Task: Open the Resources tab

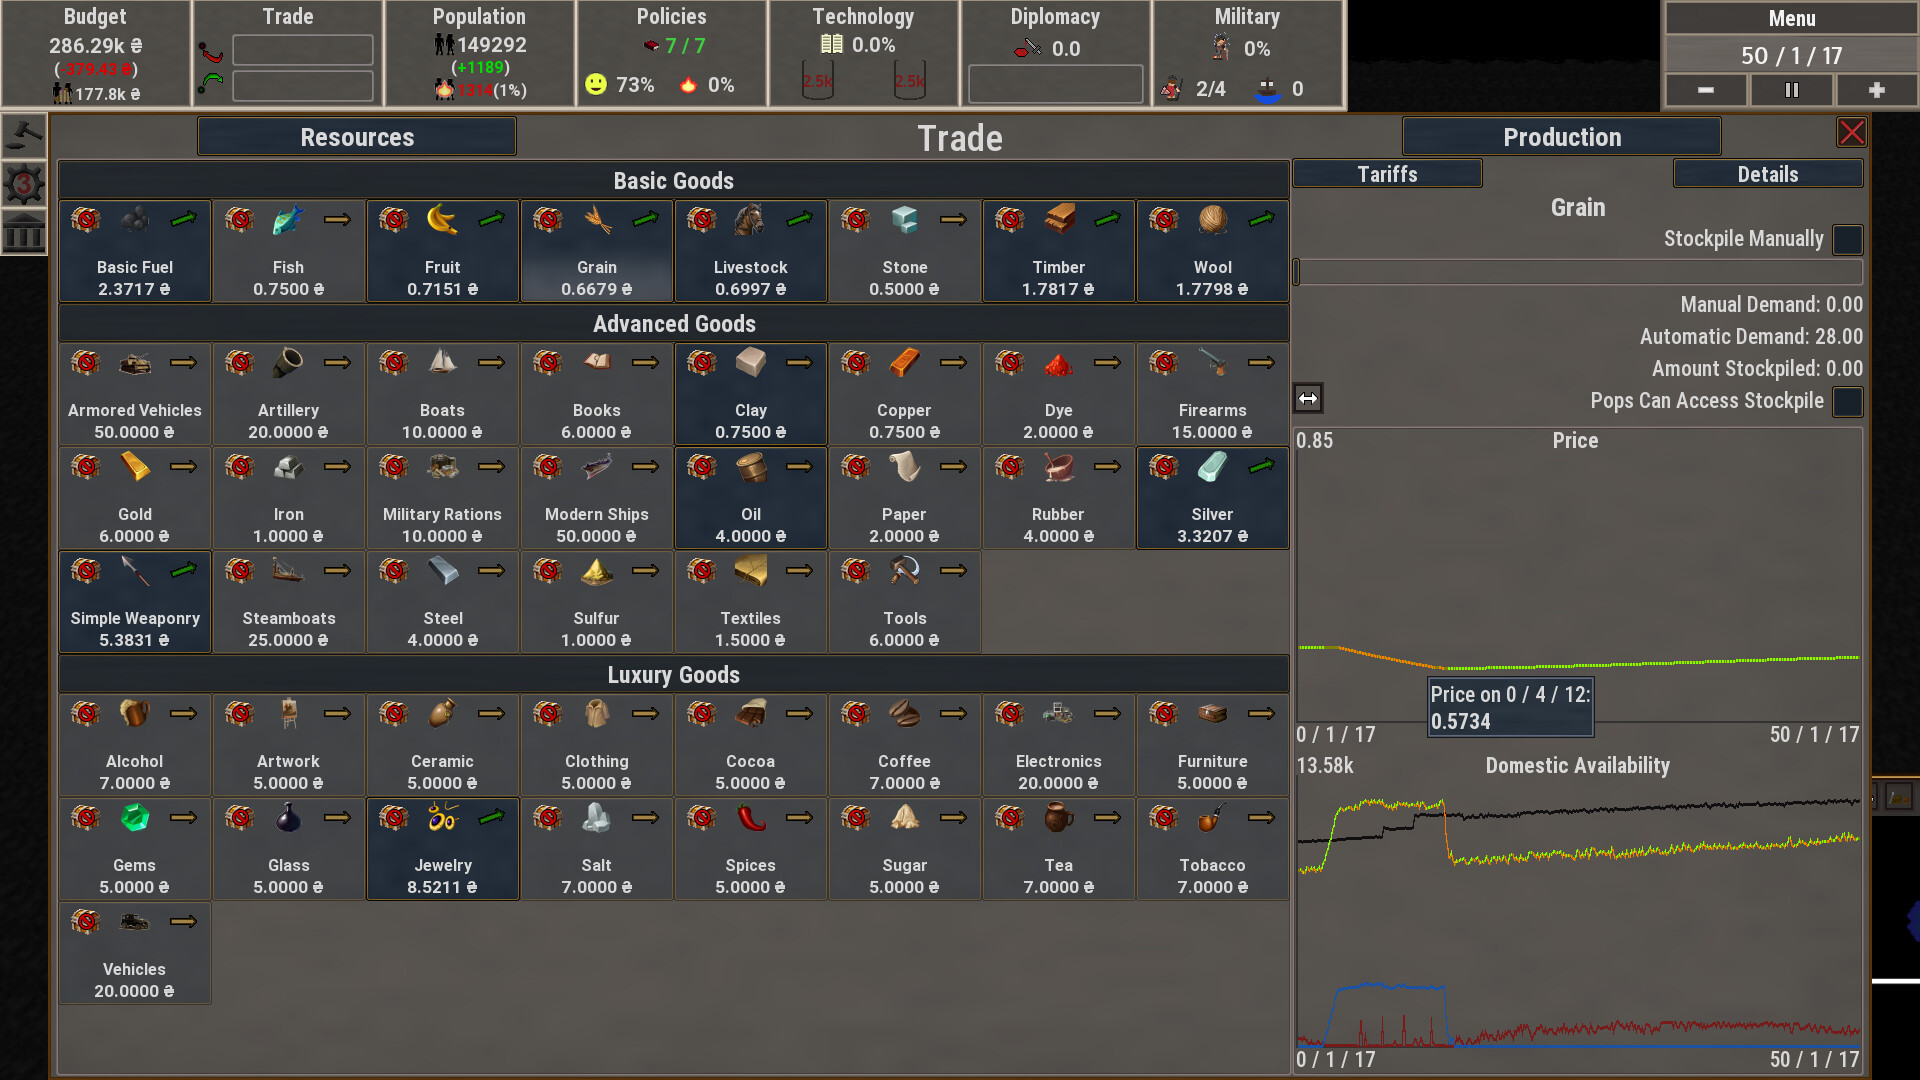Action: (357, 137)
